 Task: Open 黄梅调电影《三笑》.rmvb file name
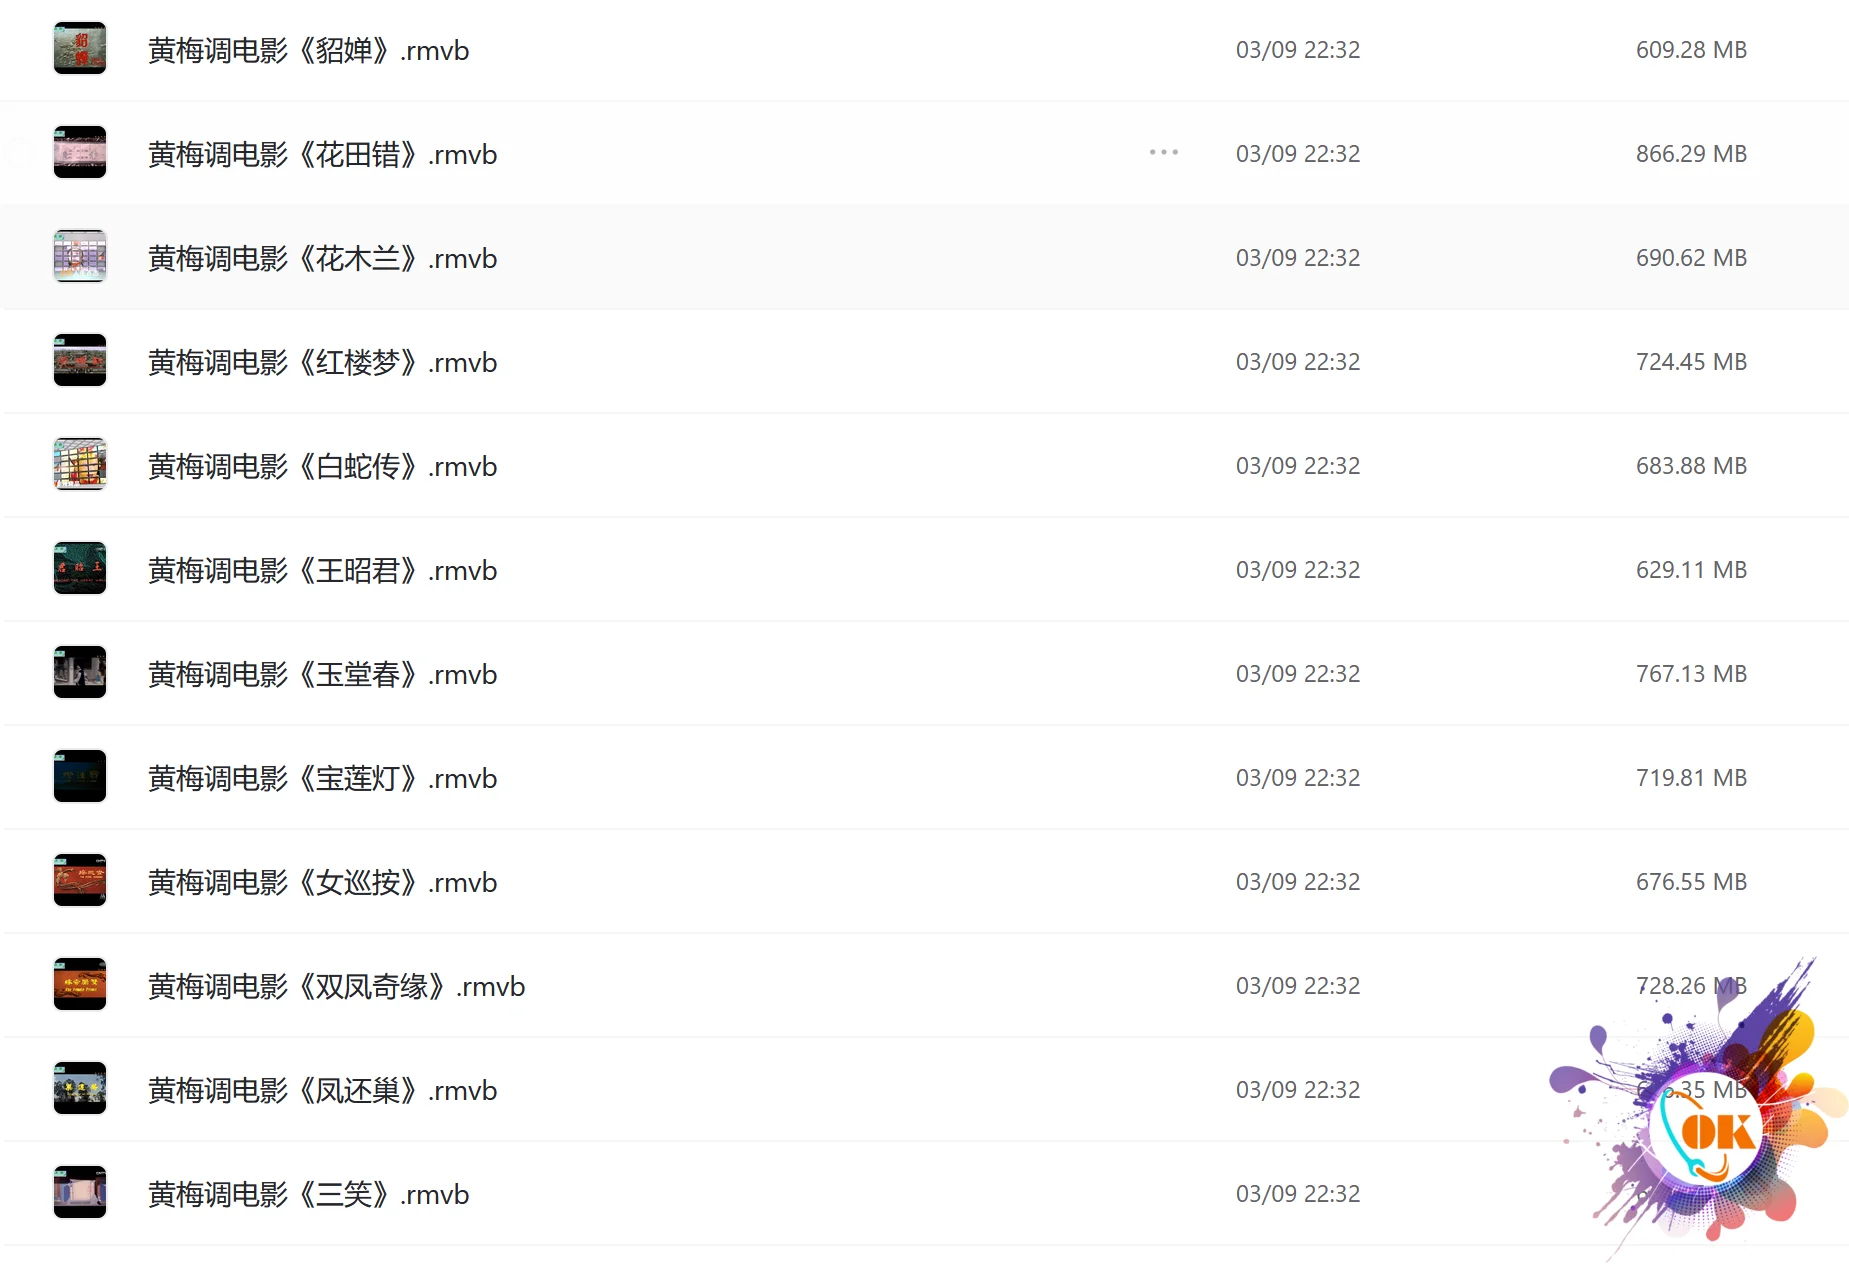[x=308, y=1194]
